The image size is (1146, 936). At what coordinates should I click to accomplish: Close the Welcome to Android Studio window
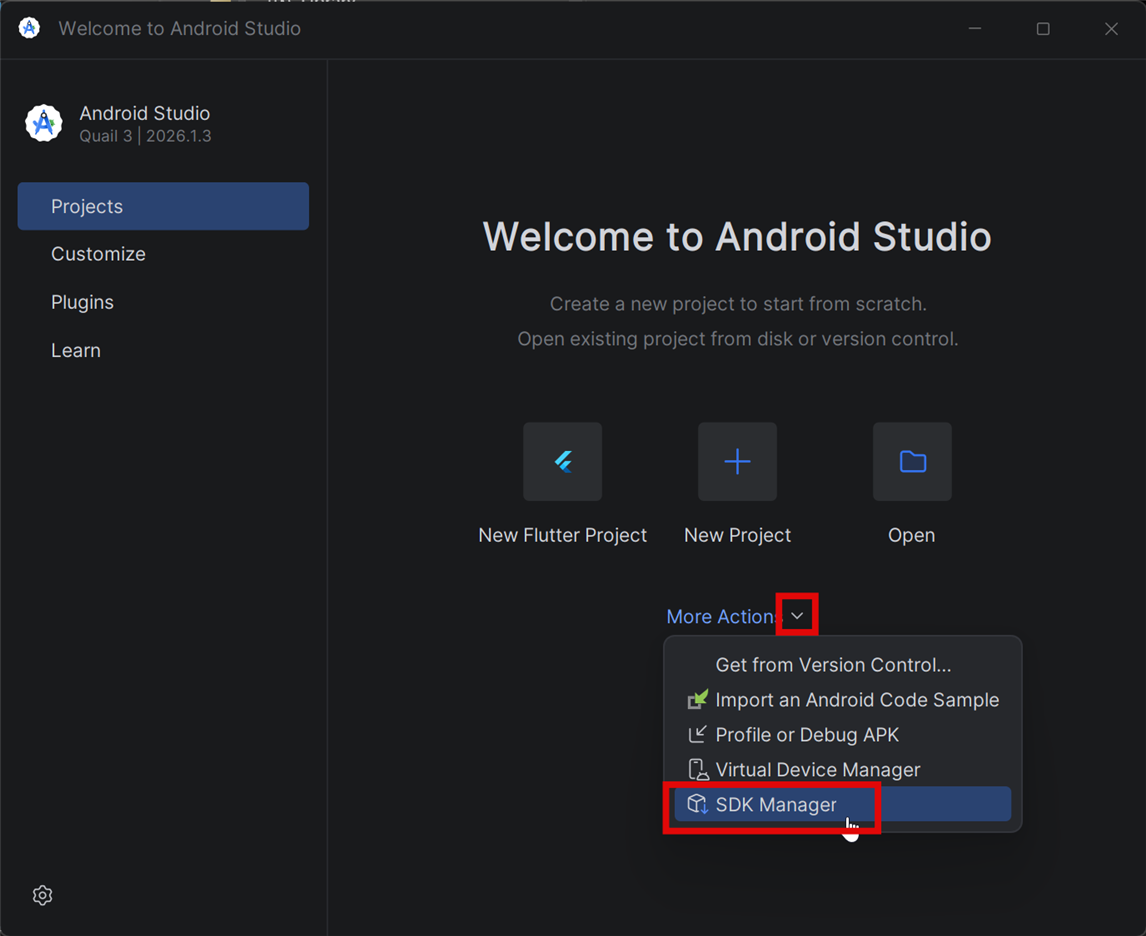pyautogui.click(x=1111, y=28)
